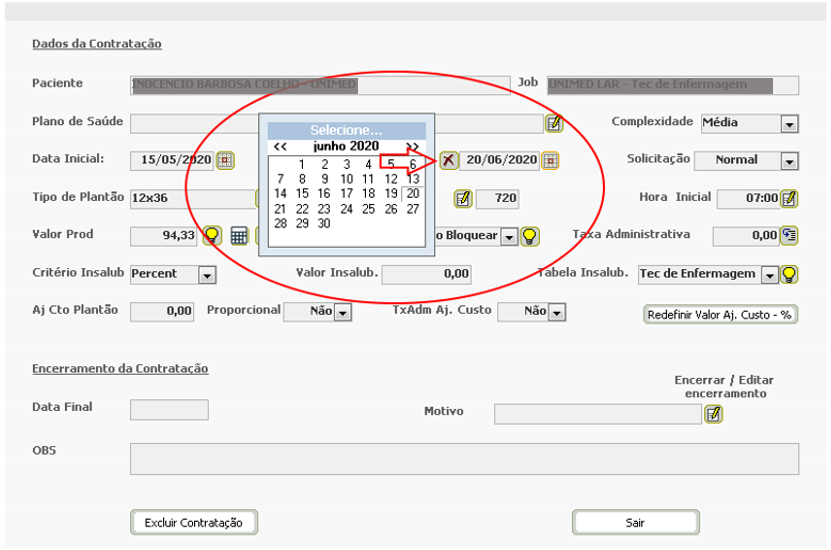
Task: Open the Critério Insalub dropdown
Action: pyautogui.click(x=207, y=275)
